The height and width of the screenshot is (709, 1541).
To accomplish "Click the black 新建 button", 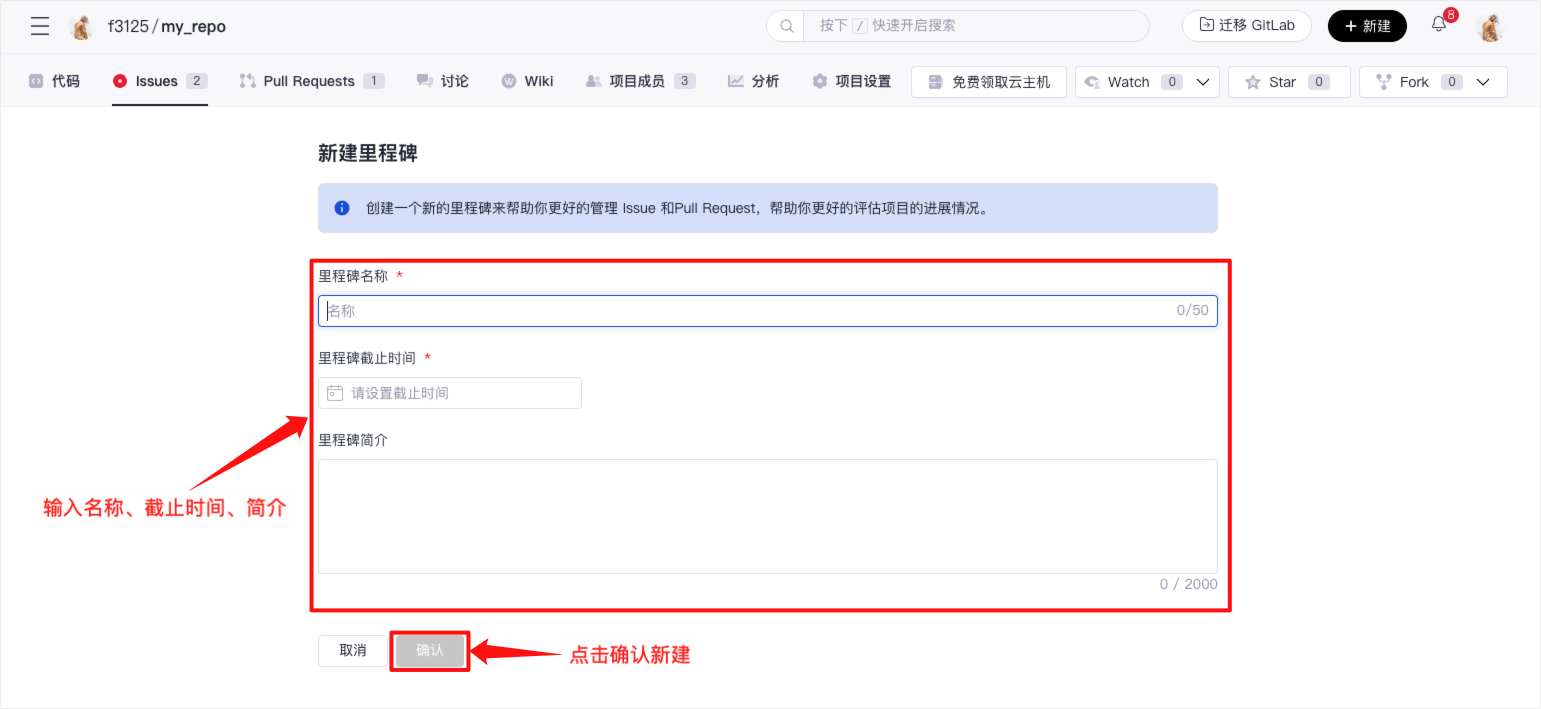I will 1366,26.
